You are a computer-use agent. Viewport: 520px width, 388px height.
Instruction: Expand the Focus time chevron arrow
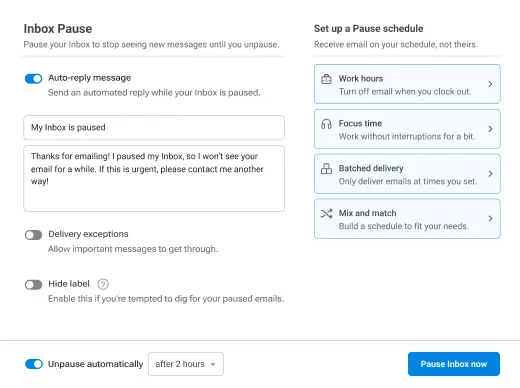pyautogui.click(x=490, y=129)
